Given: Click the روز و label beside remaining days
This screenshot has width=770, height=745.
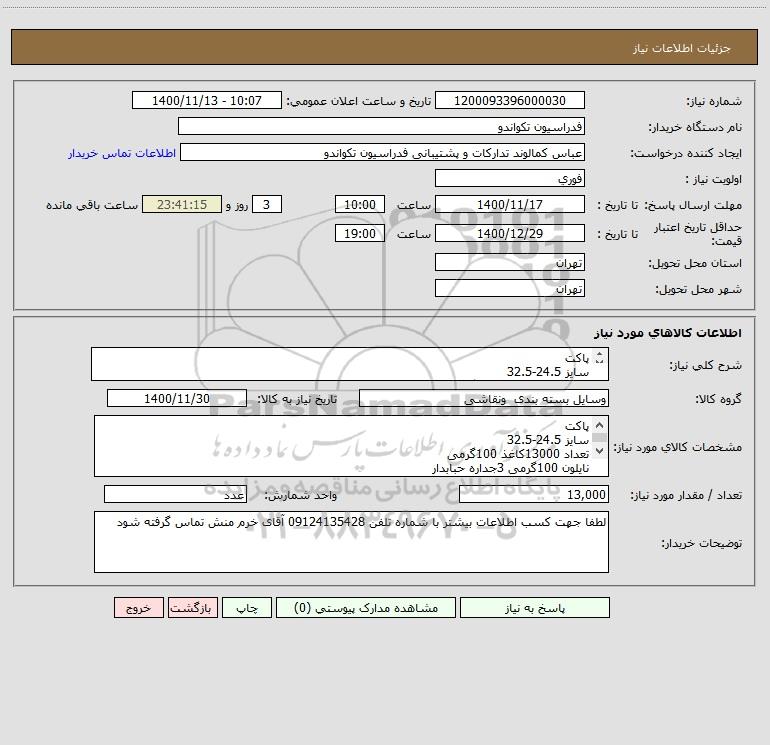Looking at the screenshot, I should pyautogui.click(x=237, y=205).
